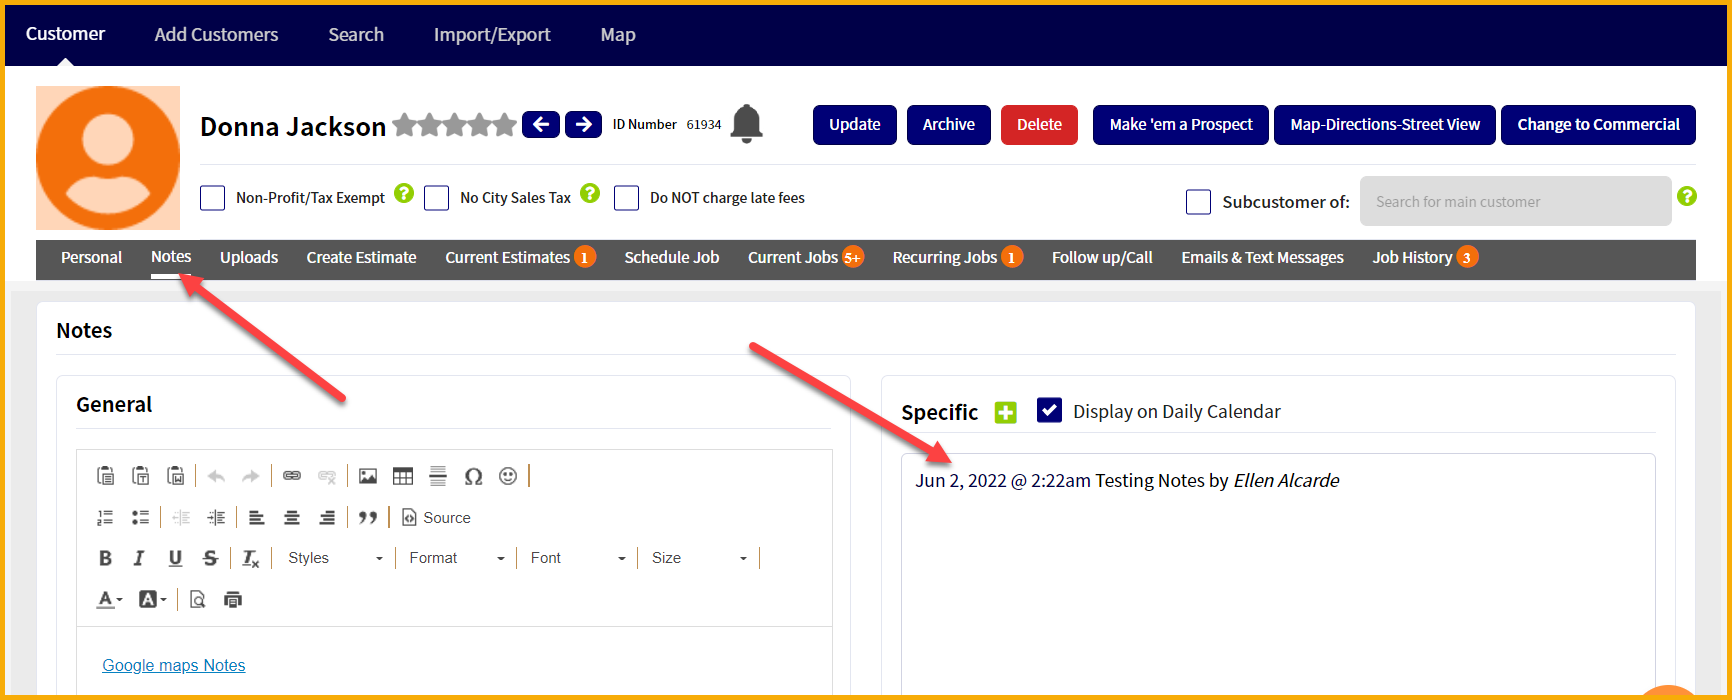Screen dimensions: 1732x700
Task: Open help for No City Sales Tax
Action: coord(590,193)
